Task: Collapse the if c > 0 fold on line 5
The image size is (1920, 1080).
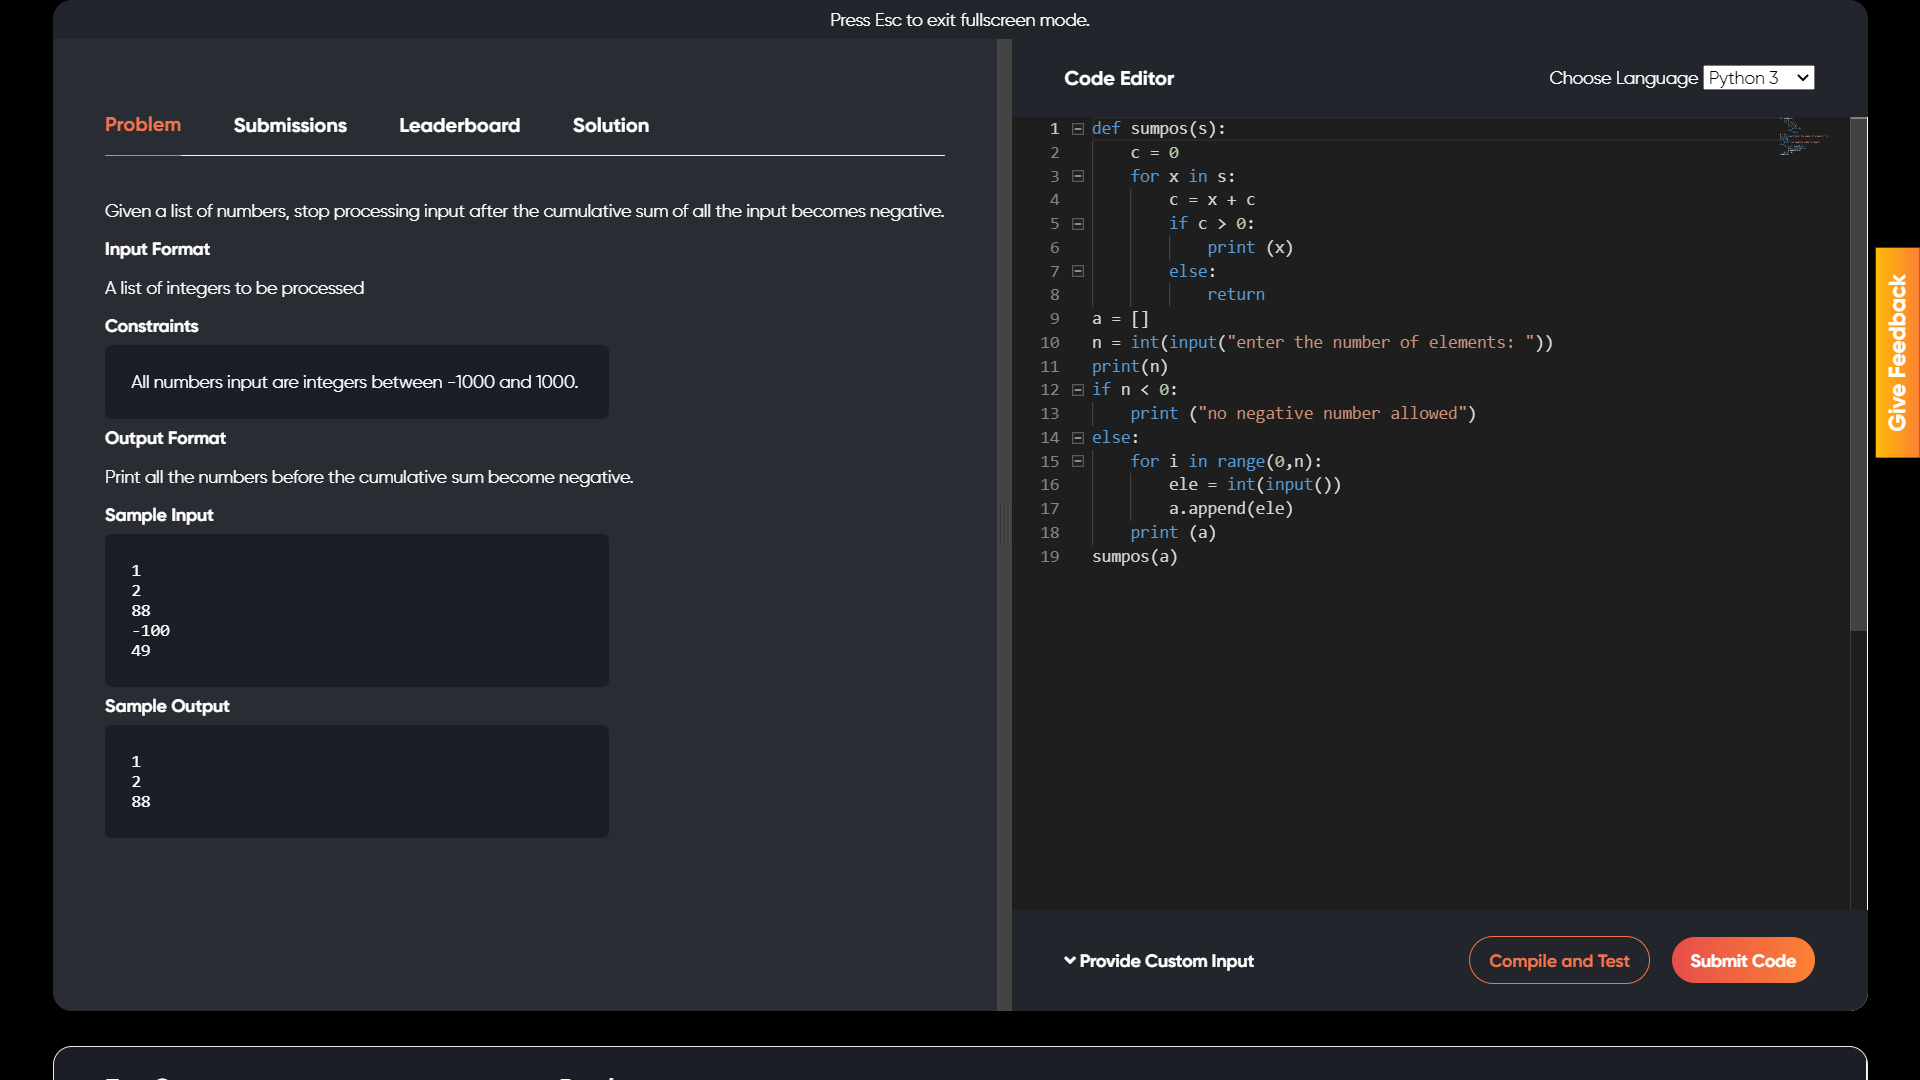Action: 1078,224
